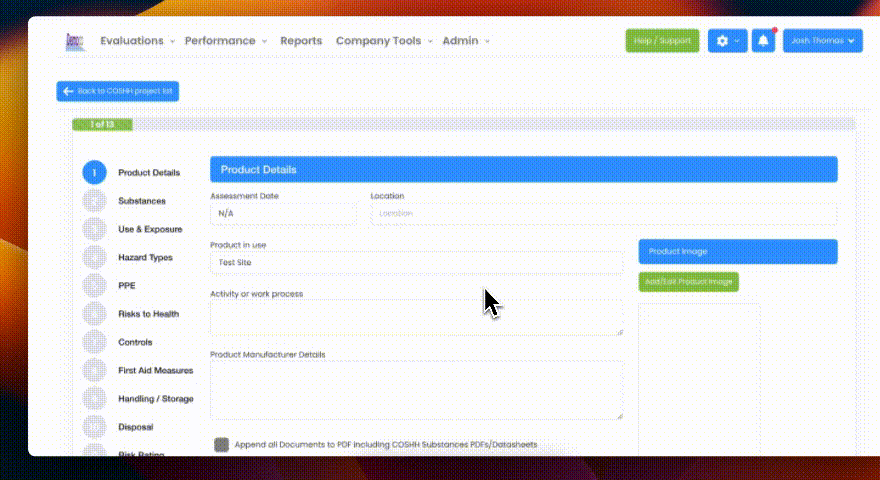880x480 pixels.
Task: Click the Product Image panel header
Action: (738, 252)
